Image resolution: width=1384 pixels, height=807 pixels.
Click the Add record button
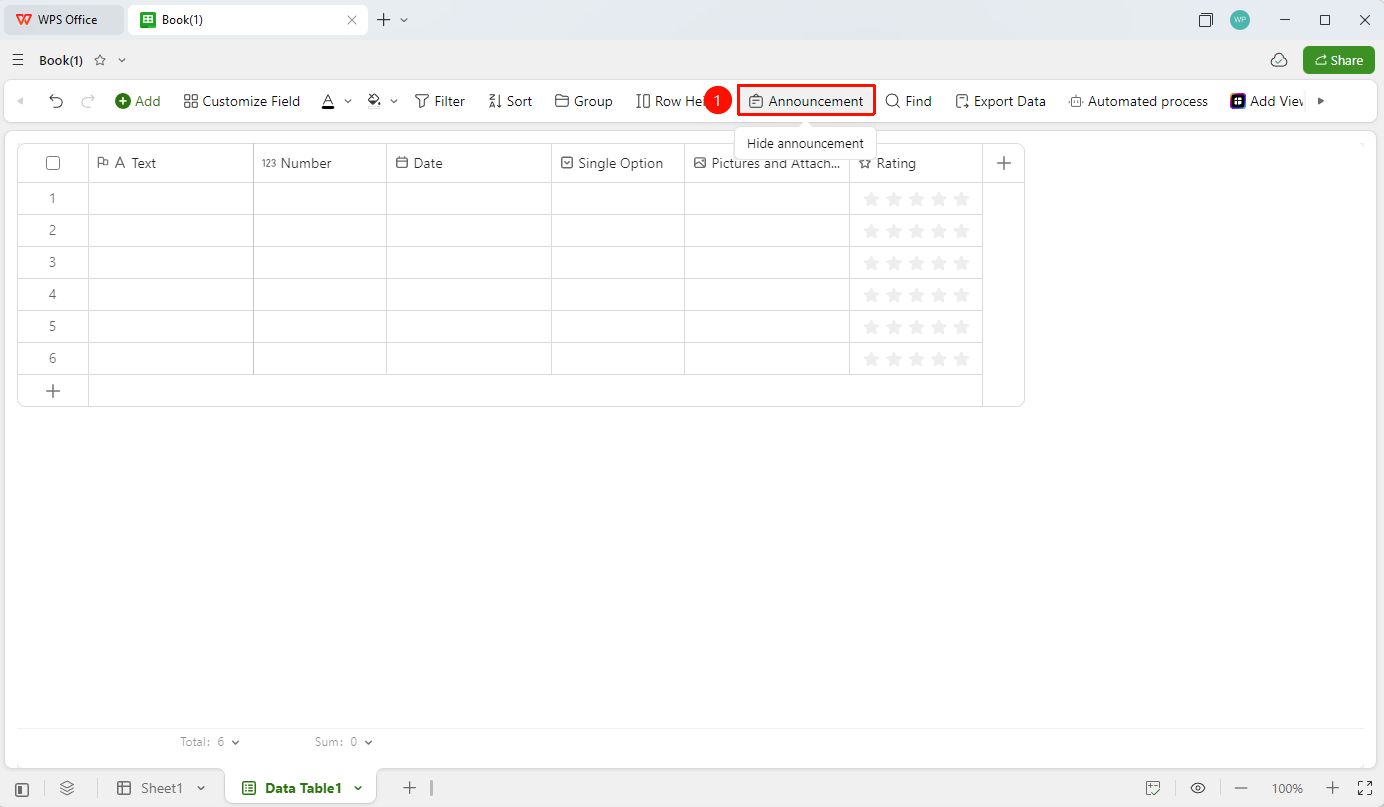[138, 101]
